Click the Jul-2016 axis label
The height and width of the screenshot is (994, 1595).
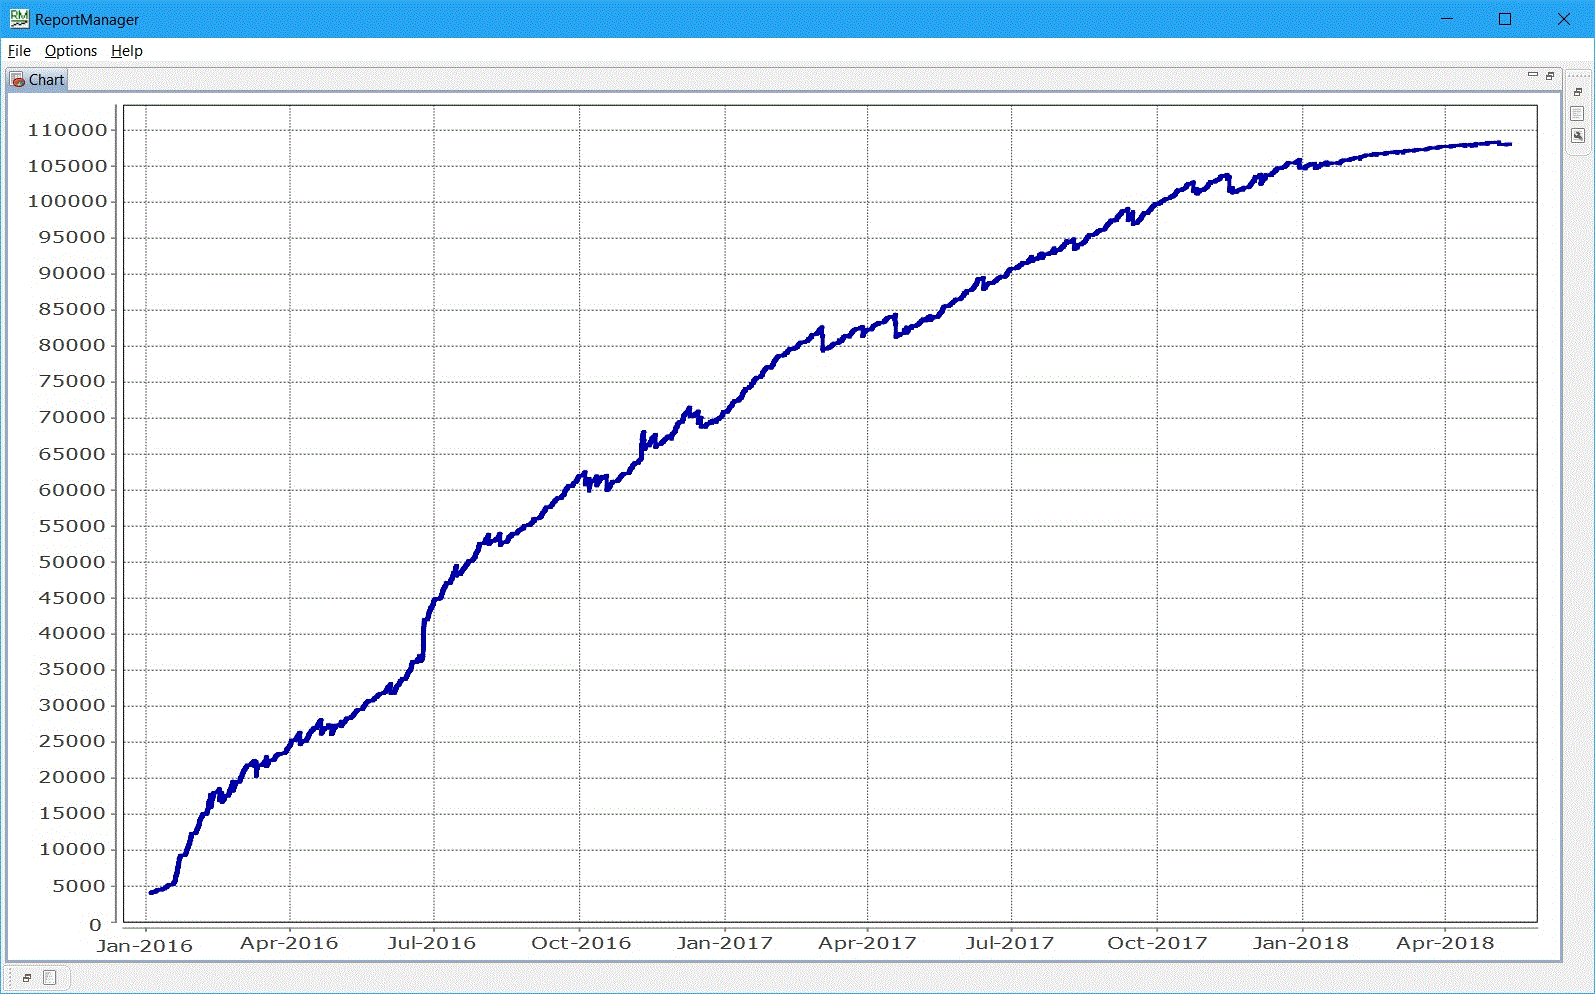432,943
